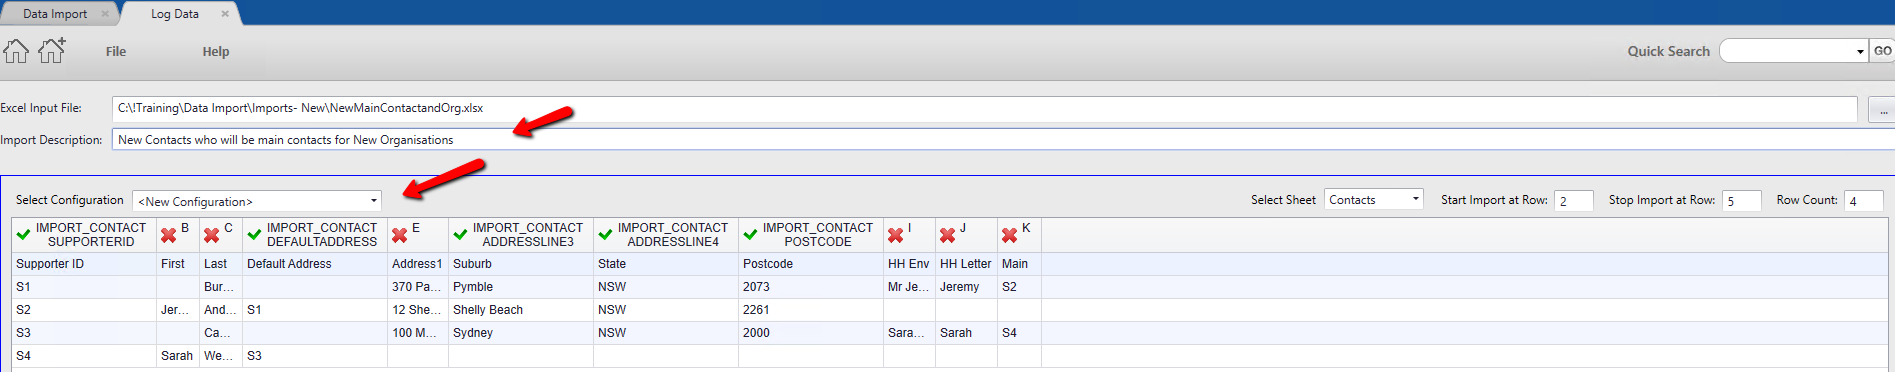This screenshot has height=372, width=1895.
Task: Open the Select Configuration dropdown
Action: pyautogui.click(x=257, y=201)
